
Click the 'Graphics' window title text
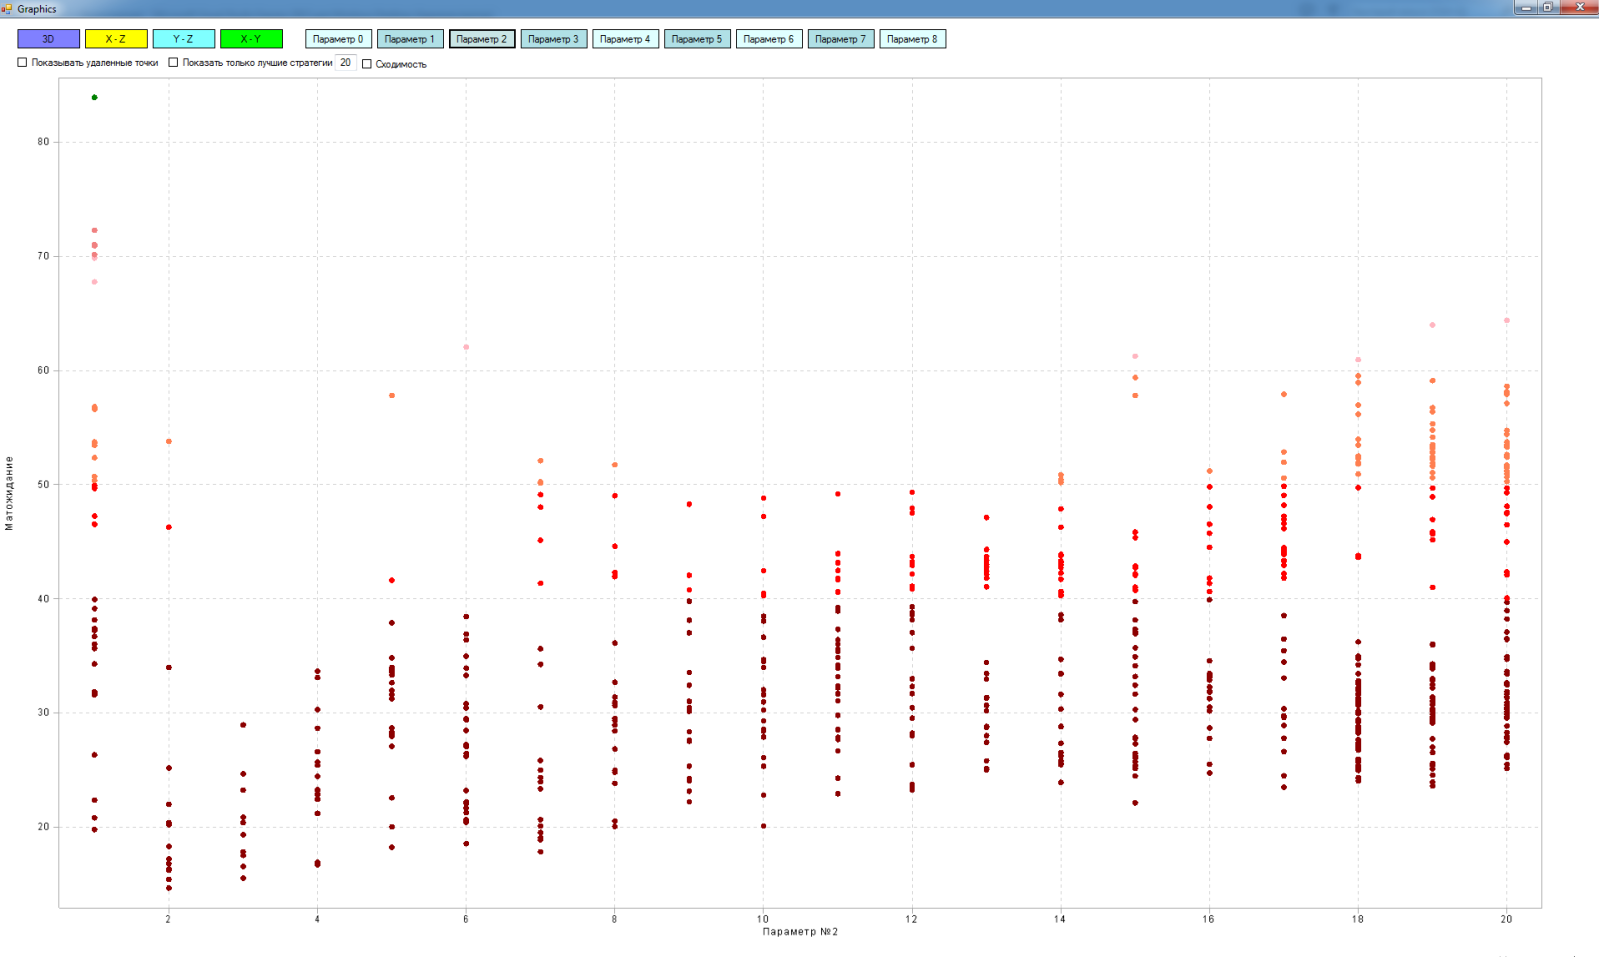(37, 9)
